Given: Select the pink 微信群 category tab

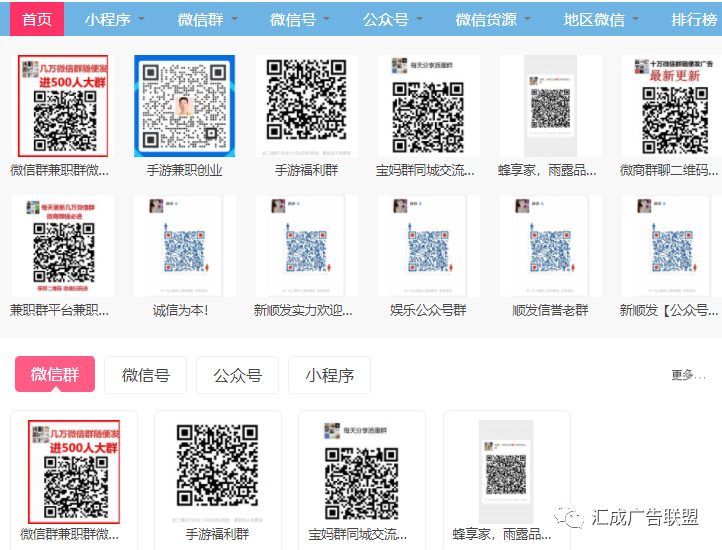Looking at the screenshot, I should pyautogui.click(x=55, y=374).
